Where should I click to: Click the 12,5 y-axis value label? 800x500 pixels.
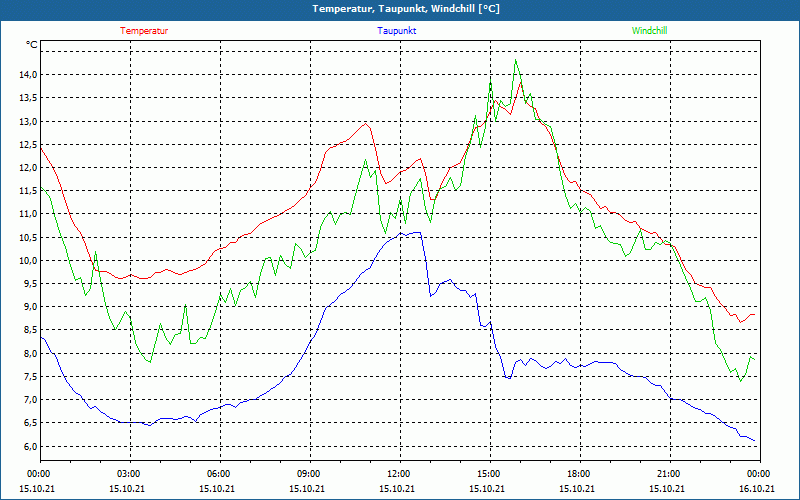tap(26, 145)
